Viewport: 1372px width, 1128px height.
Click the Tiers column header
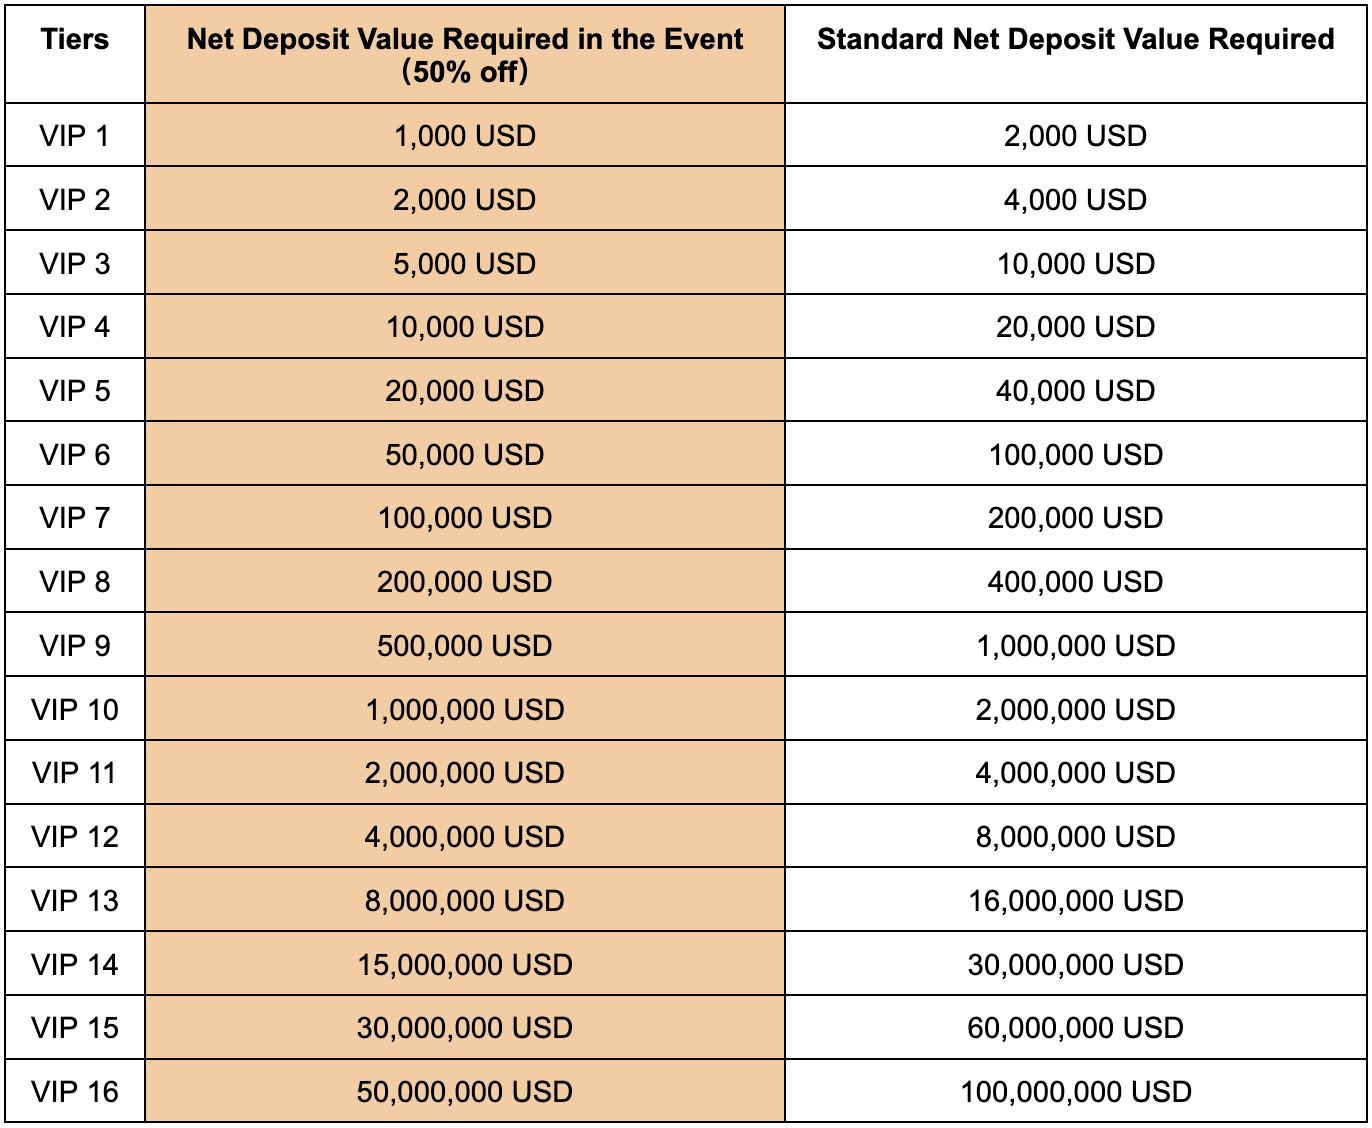75,40
